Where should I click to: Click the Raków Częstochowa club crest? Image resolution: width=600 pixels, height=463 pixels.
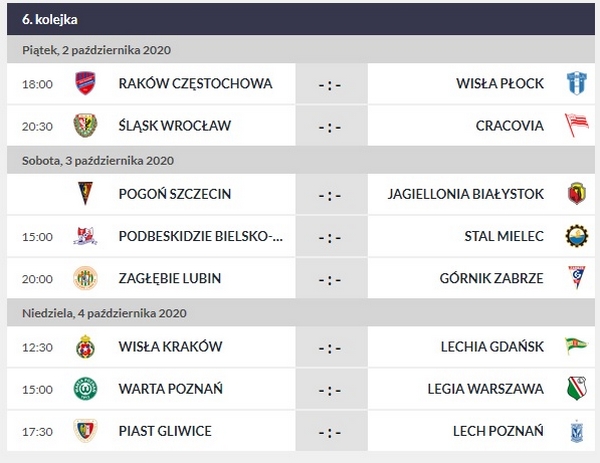[x=84, y=83]
